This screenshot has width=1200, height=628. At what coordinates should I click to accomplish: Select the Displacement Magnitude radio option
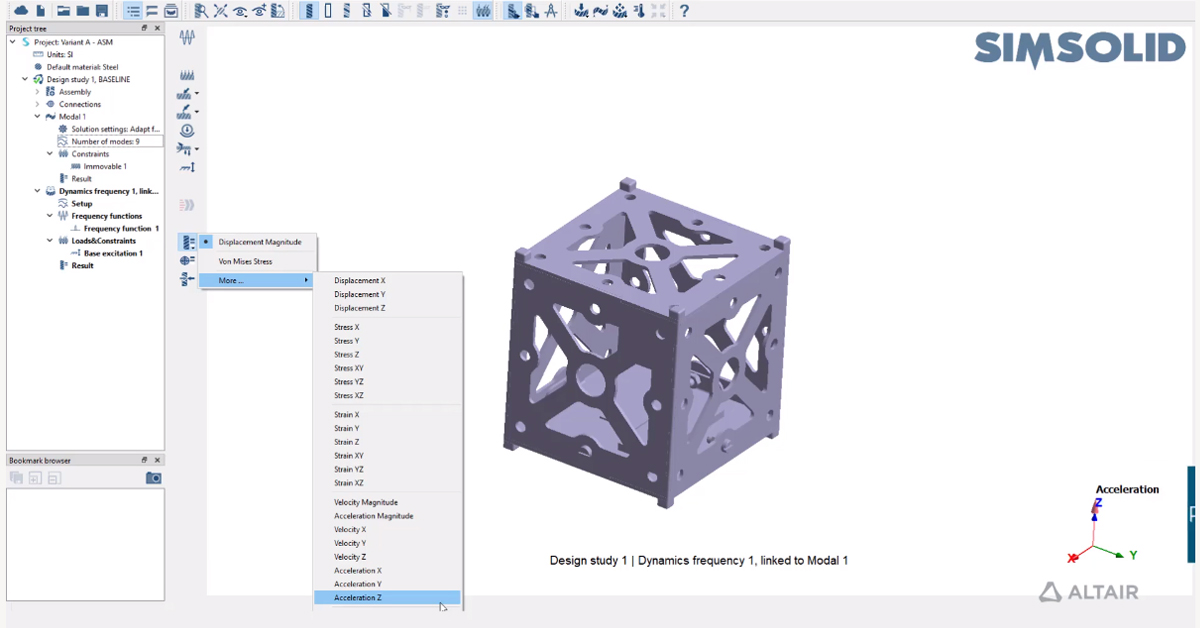pos(206,242)
